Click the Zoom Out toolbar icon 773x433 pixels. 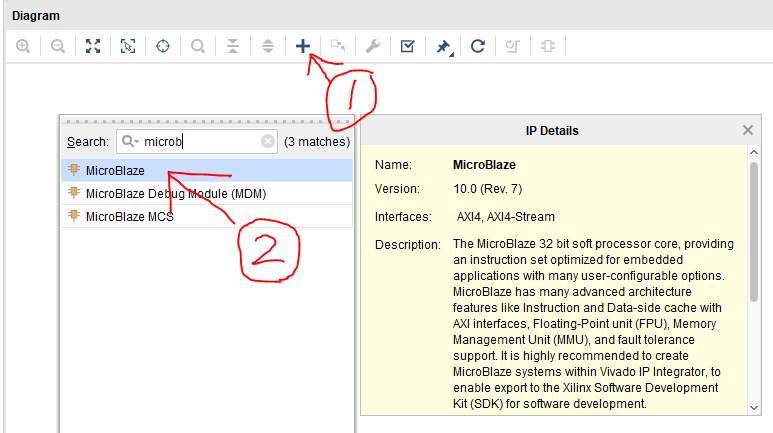(x=58, y=46)
